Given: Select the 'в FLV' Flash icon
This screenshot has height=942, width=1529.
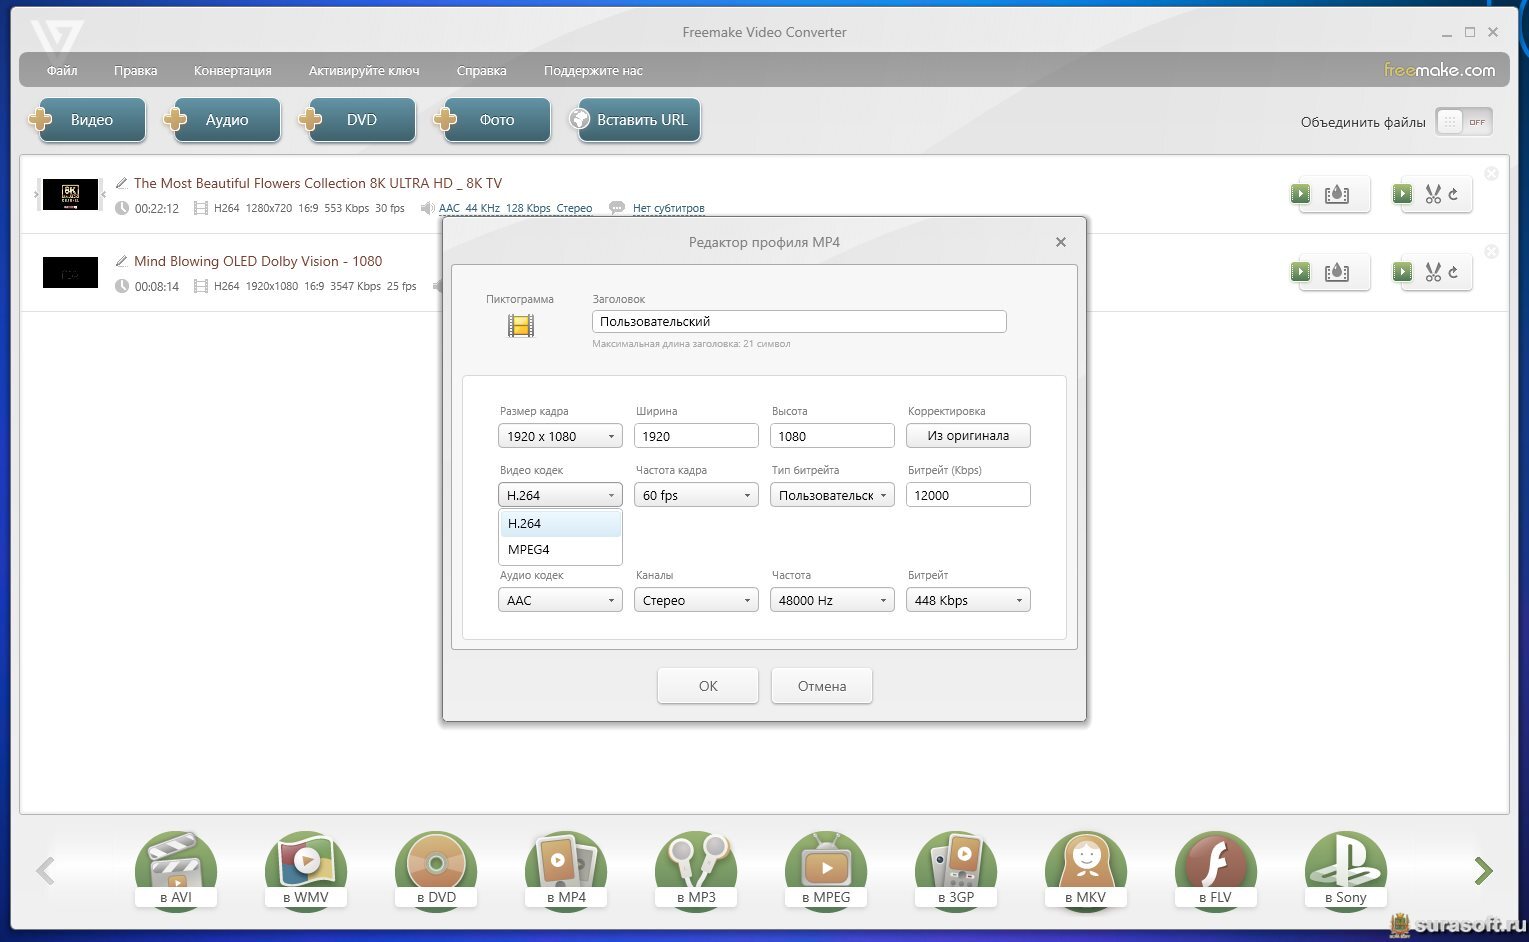Looking at the screenshot, I should pyautogui.click(x=1216, y=868).
